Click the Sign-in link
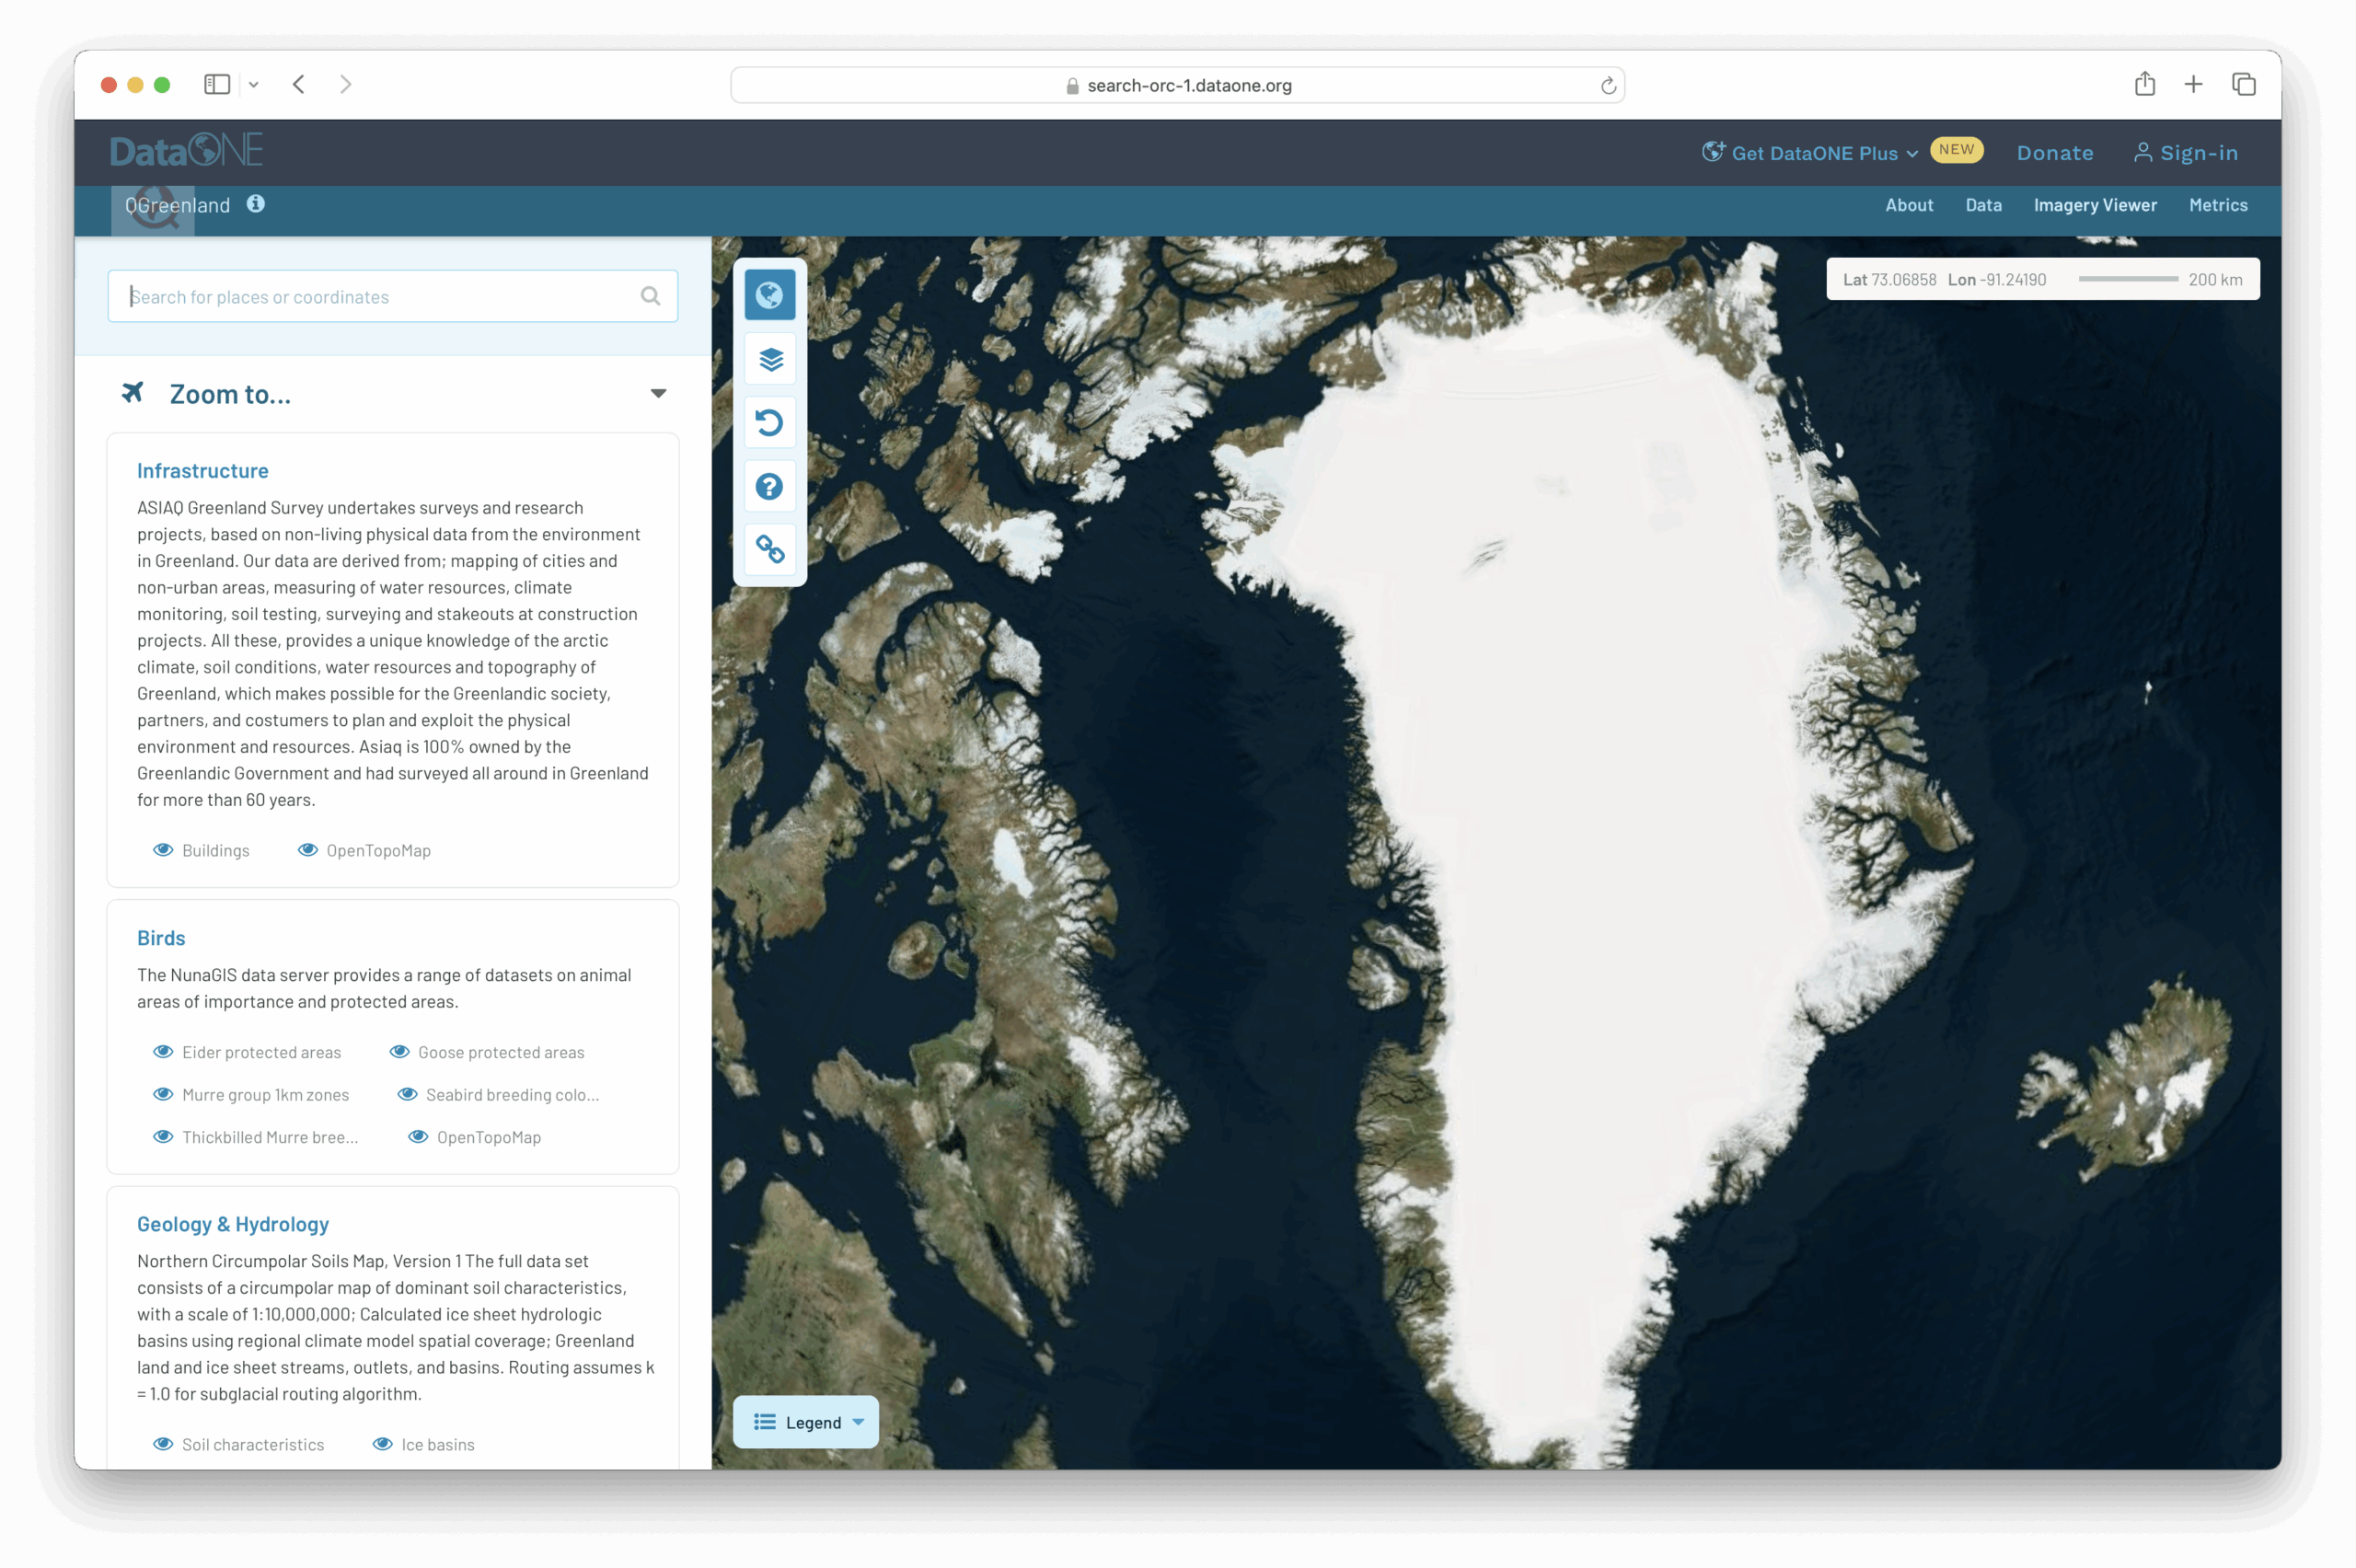The image size is (2356, 1568). [2186, 153]
